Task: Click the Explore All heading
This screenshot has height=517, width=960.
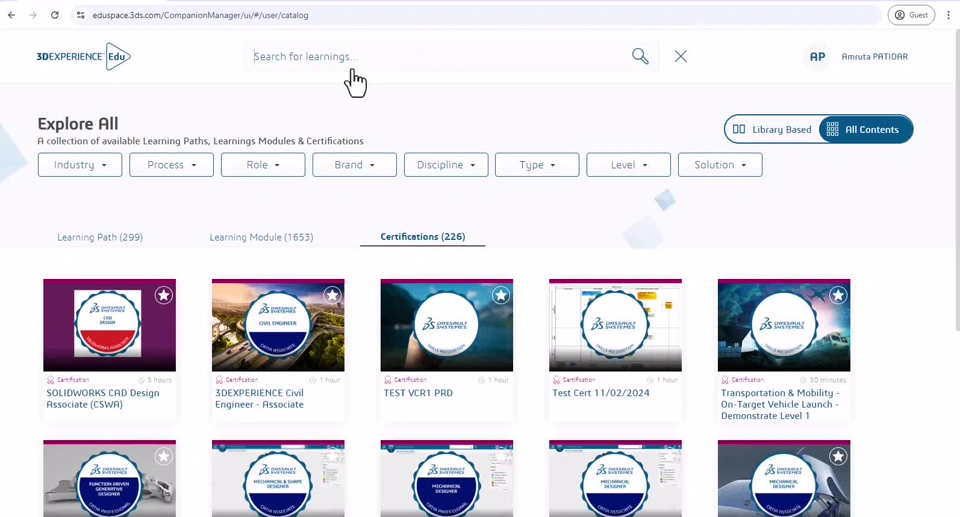Action: pos(78,124)
